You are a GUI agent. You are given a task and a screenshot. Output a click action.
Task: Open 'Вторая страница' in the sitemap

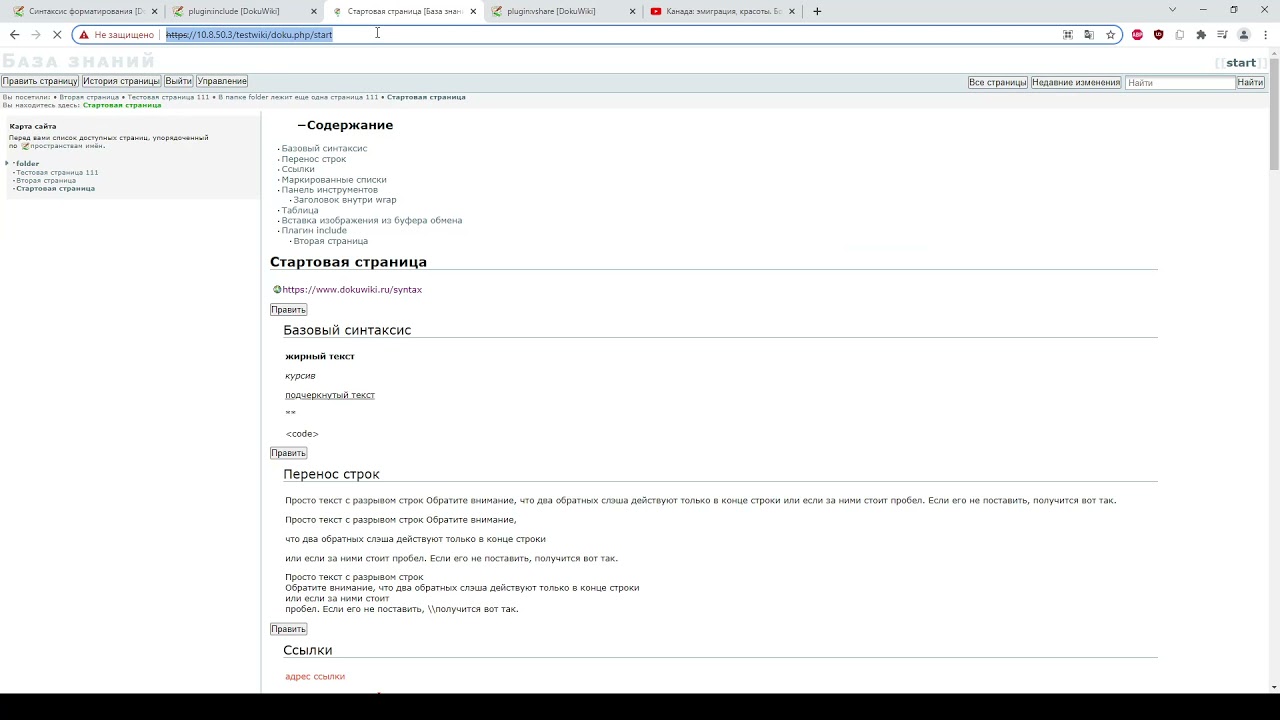(46, 180)
